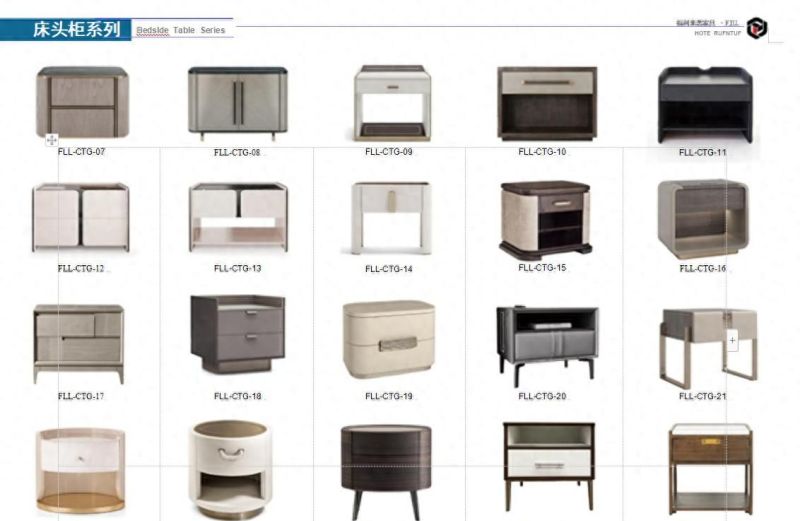Select the FLL-CTG-16 rounded grey nightstand image
Viewport: 800px width, 521px height.
(x=703, y=219)
